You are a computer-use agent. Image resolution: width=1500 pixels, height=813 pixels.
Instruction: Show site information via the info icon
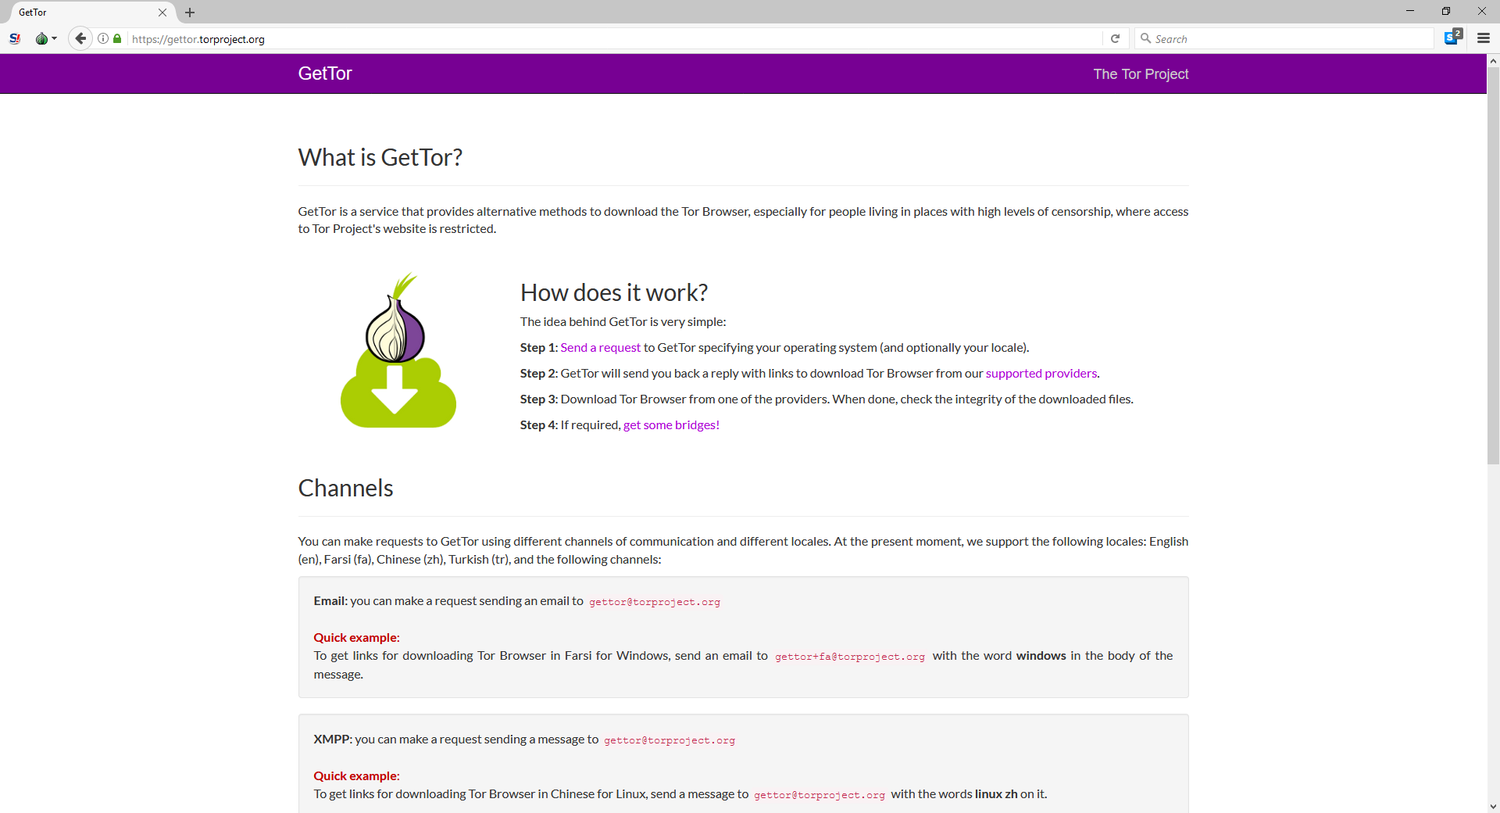pos(103,39)
